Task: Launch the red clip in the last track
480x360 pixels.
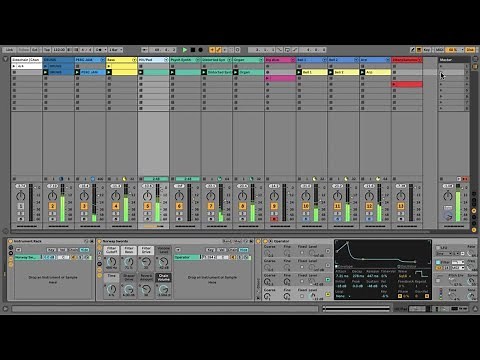Action: click(x=394, y=84)
